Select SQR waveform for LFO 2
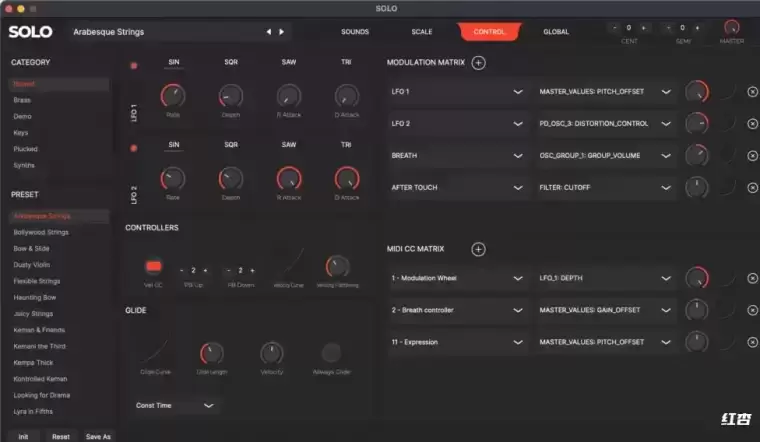 (231, 144)
